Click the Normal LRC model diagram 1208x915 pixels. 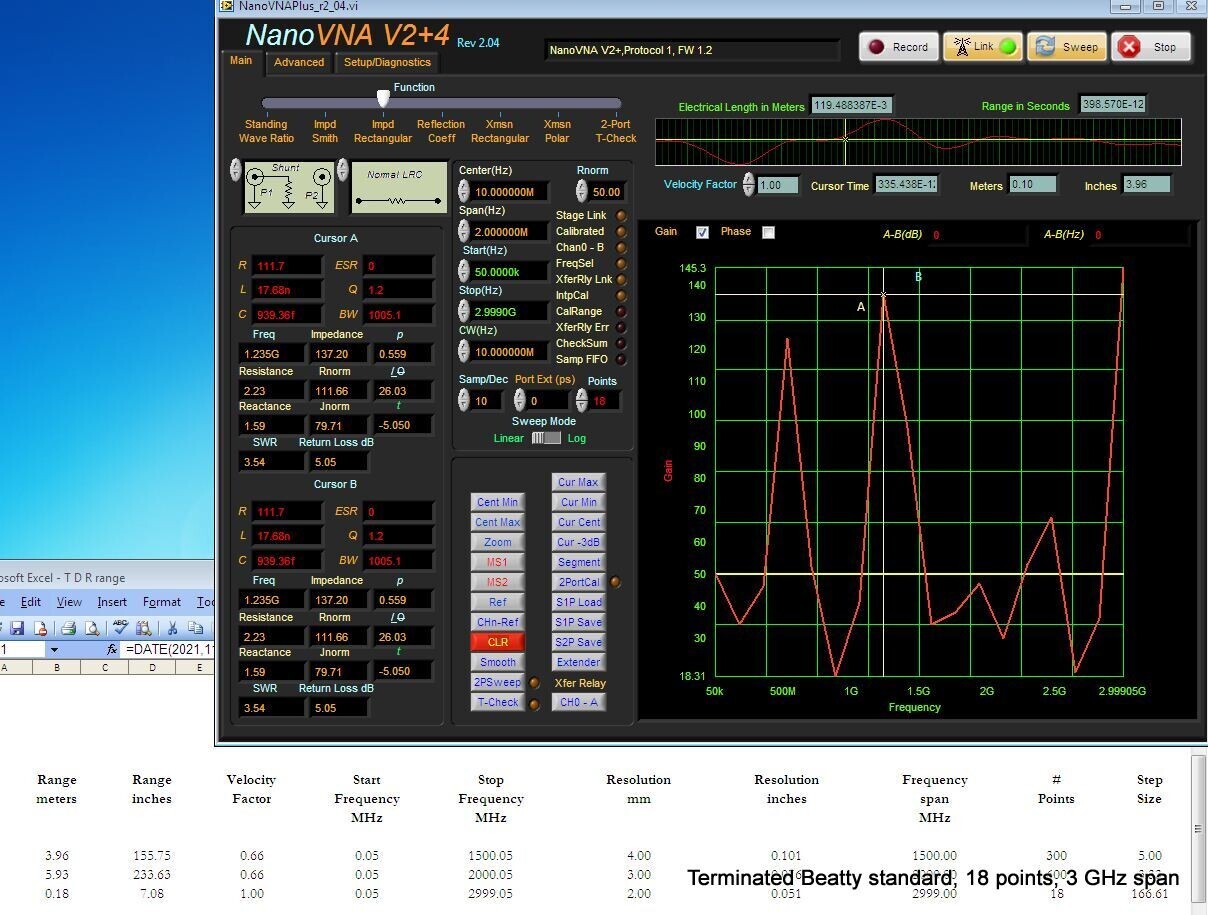click(x=398, y=187)
